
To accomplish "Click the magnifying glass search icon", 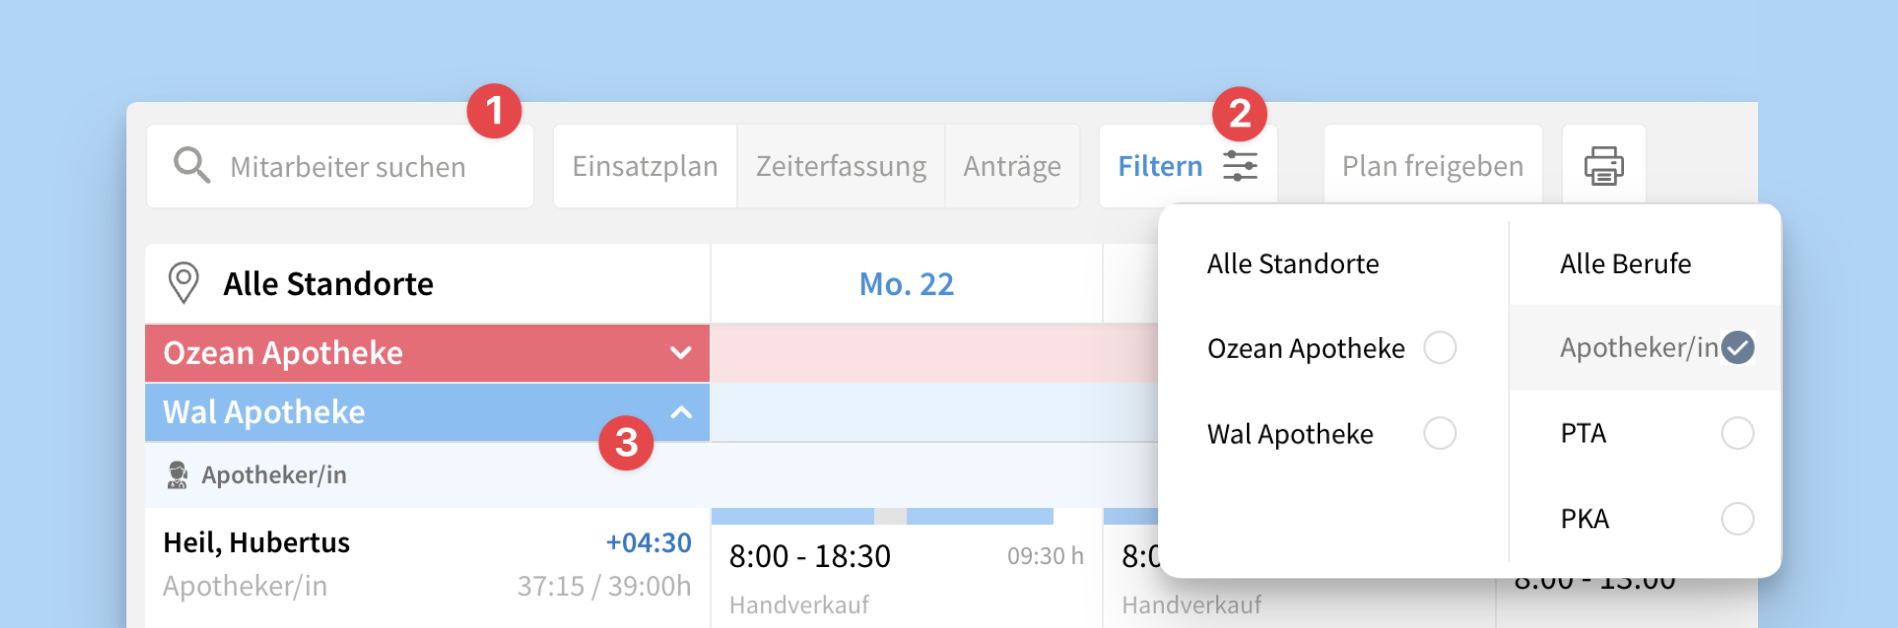I will (x=191, y=166).
